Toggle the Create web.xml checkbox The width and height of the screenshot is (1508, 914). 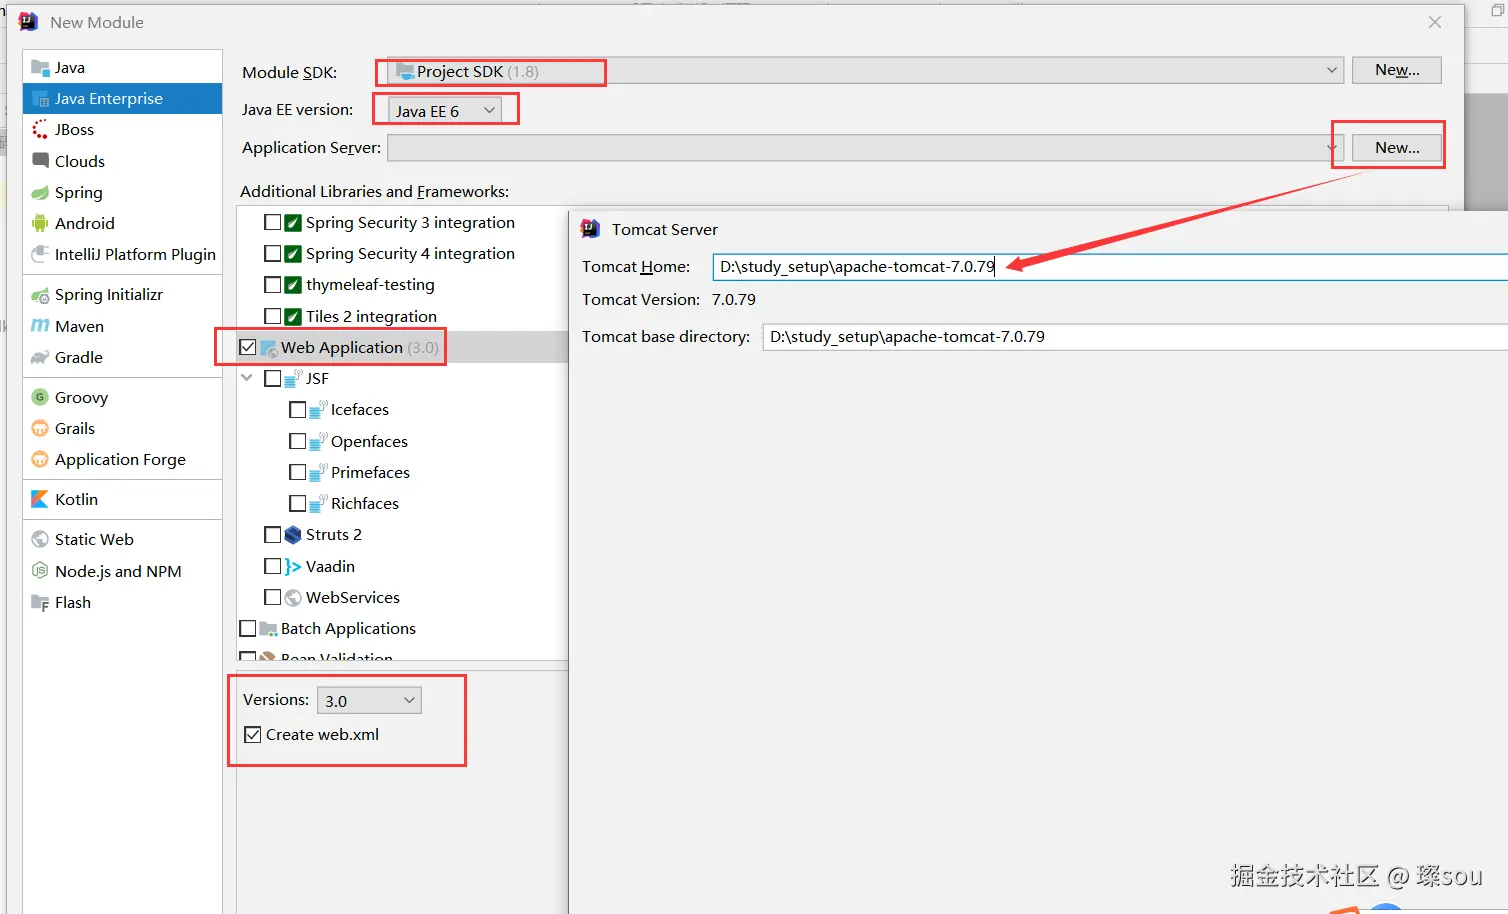[x=253, y=735]
